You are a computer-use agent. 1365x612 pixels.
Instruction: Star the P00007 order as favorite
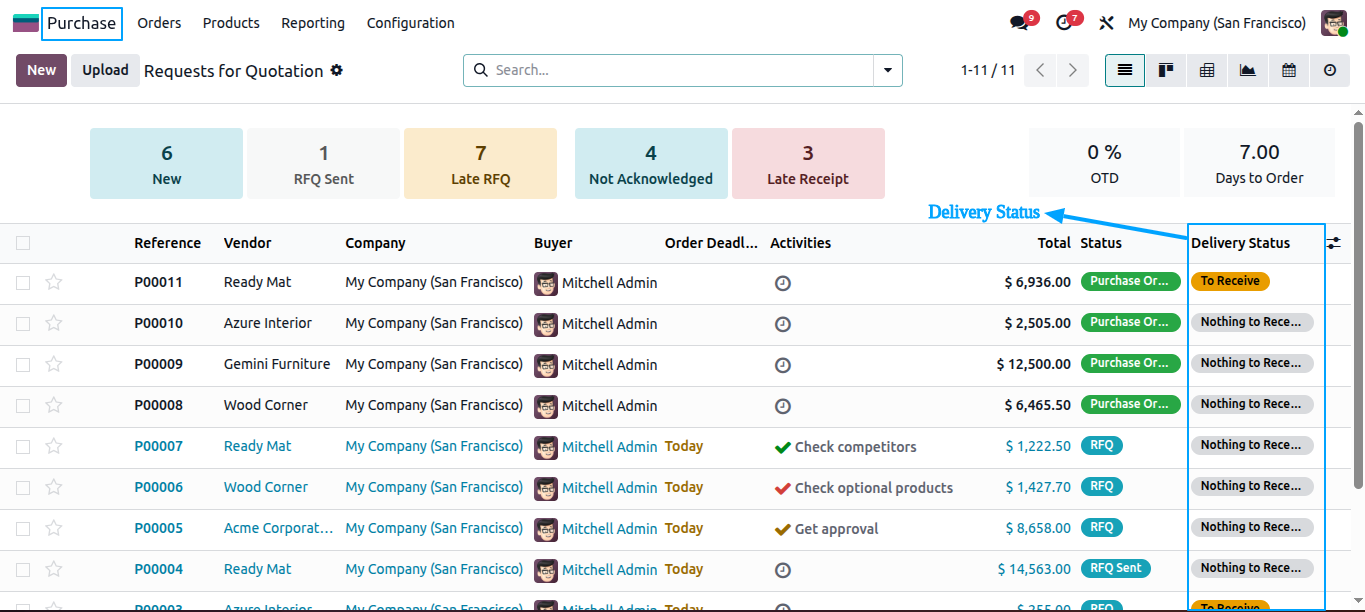54,446
